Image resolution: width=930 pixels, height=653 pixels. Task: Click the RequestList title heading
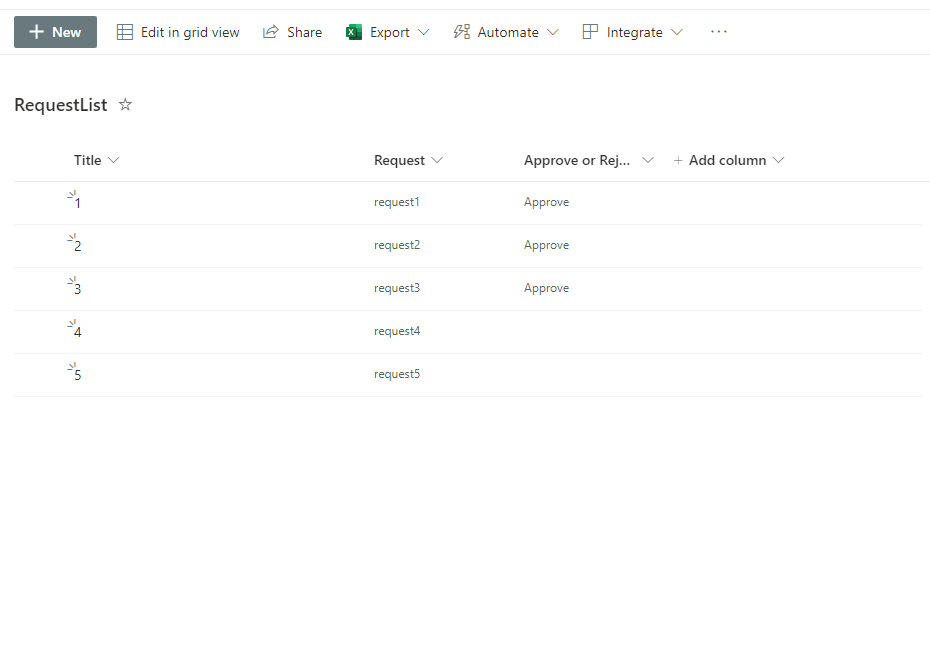point(60,105)
